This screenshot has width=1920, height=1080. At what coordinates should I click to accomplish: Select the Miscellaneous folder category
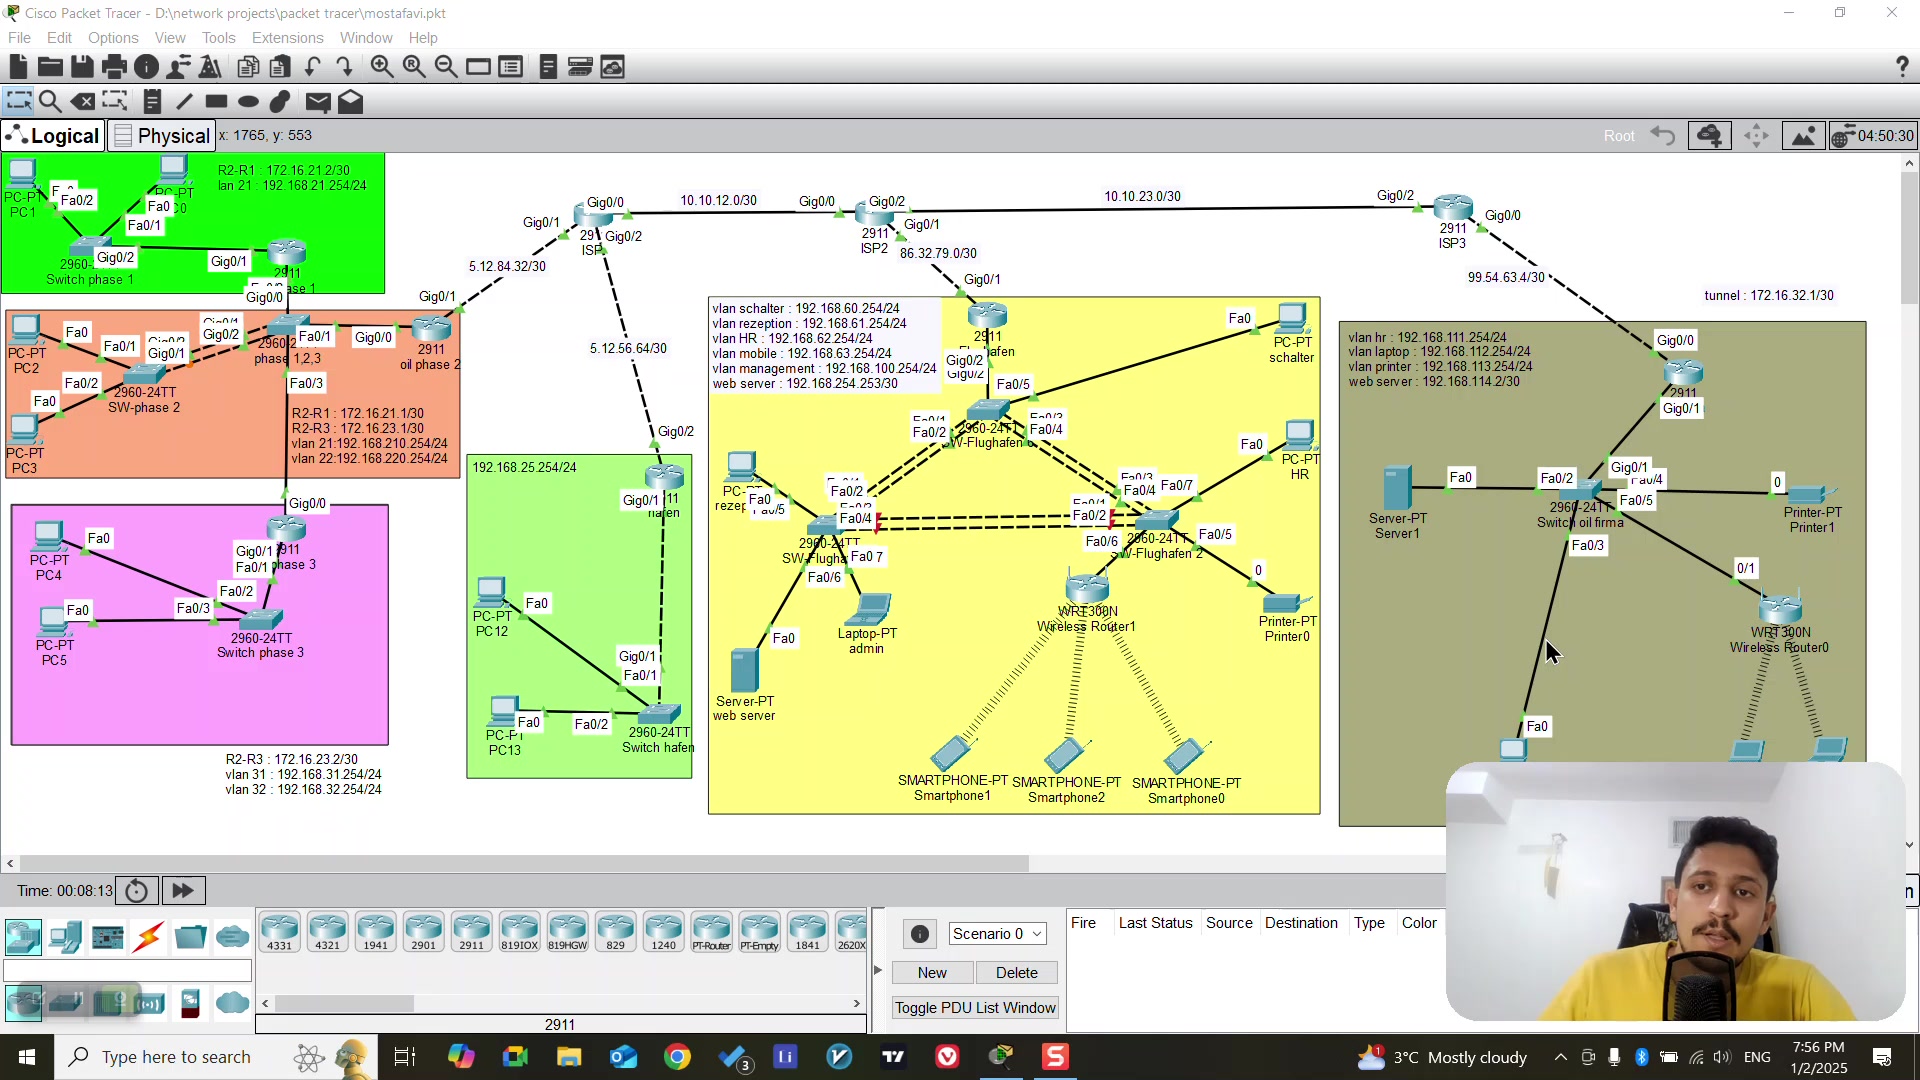[x=190, y=937]
